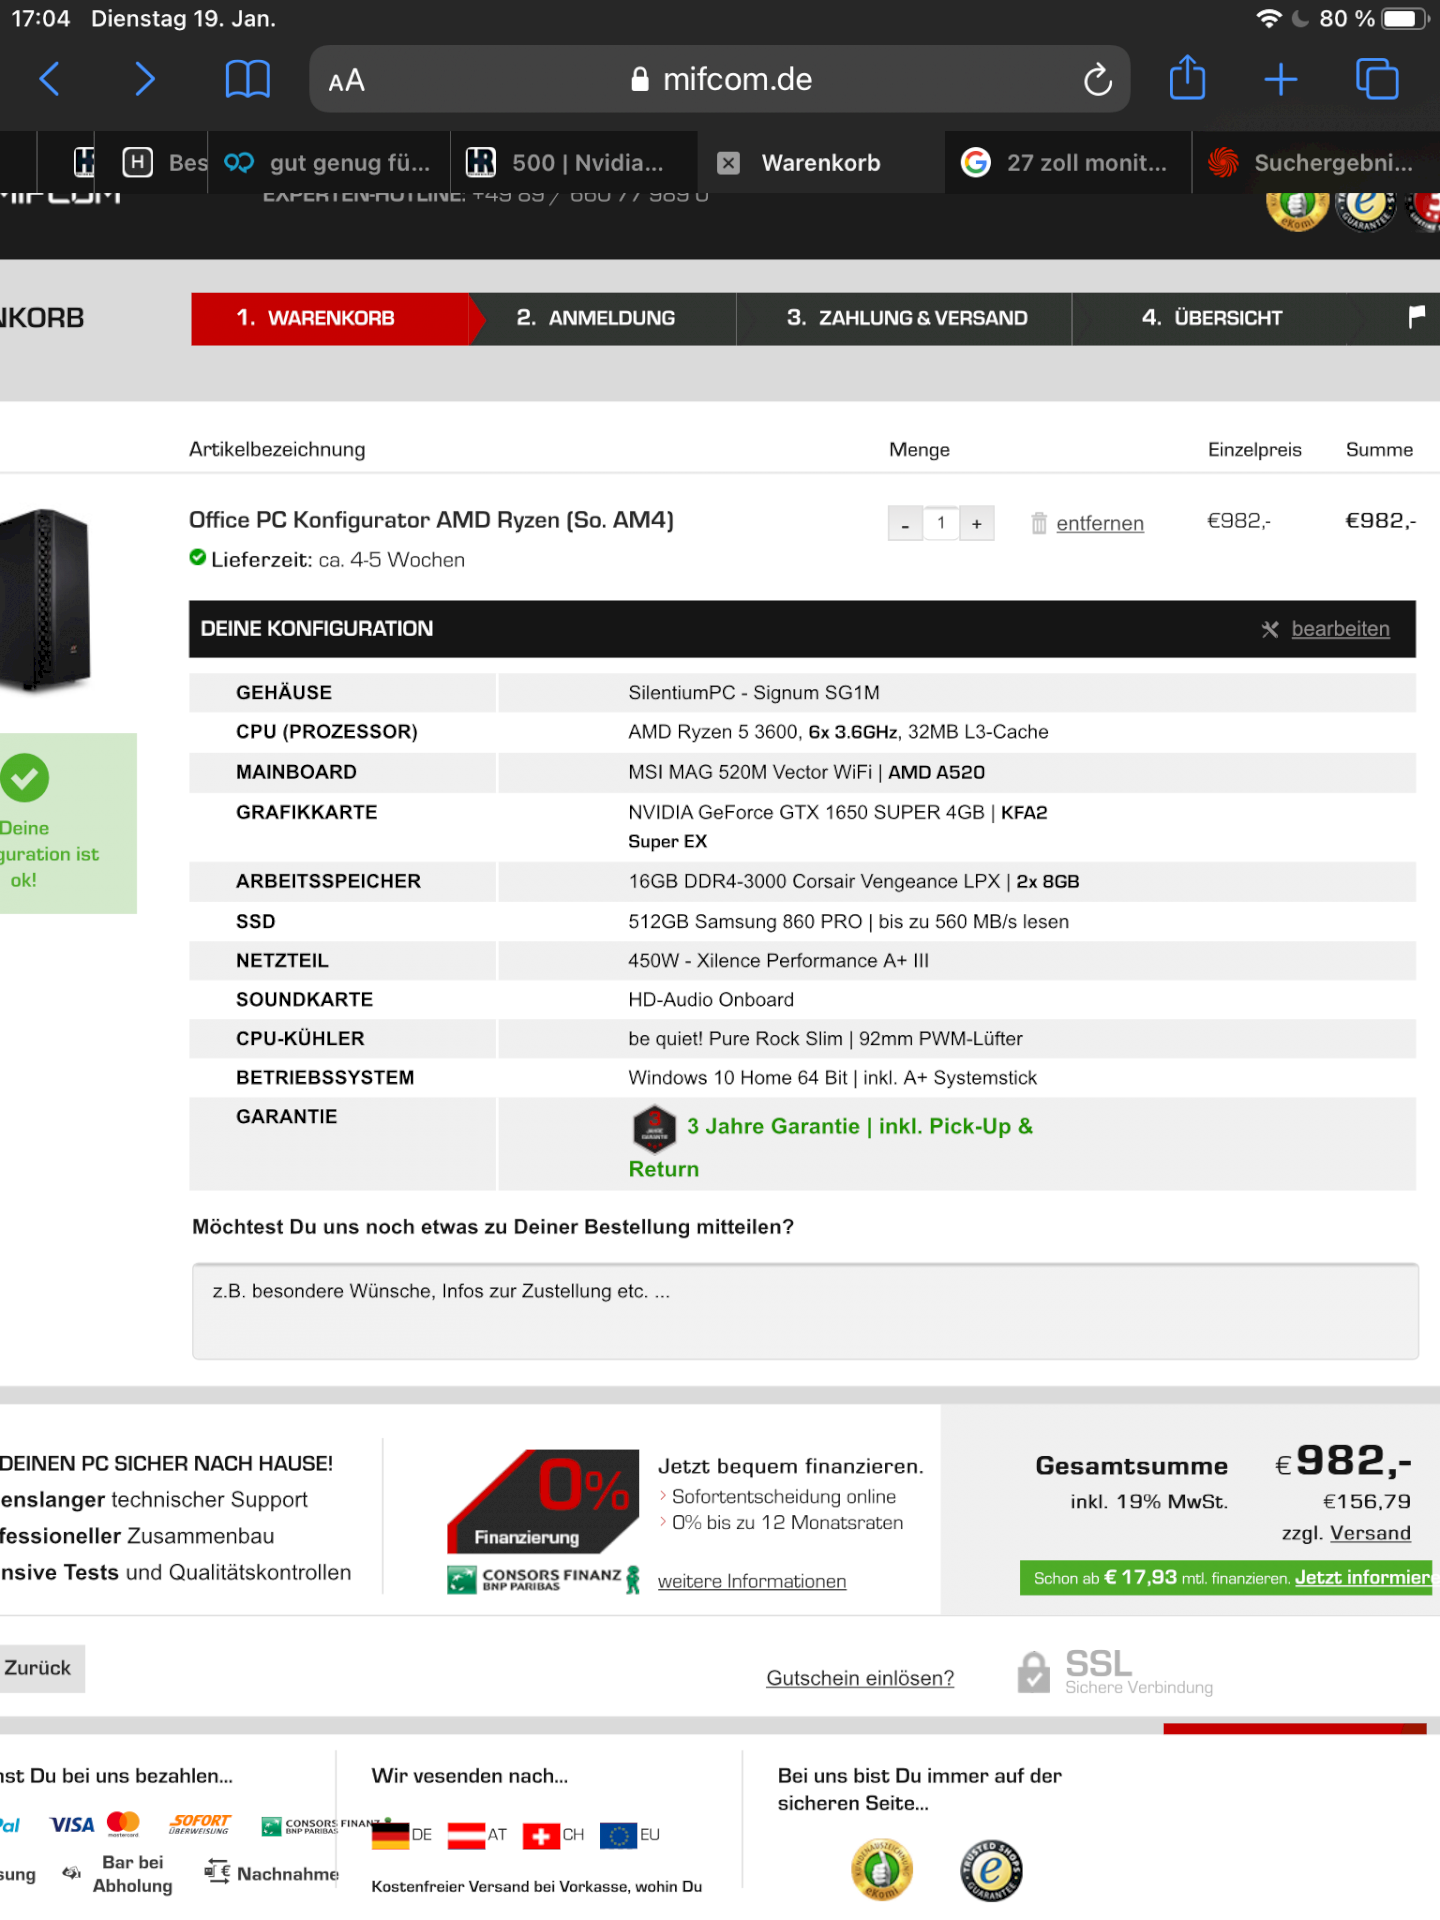Viewport: 1440px width, 1920px height.
Task: Click the Mastercard payment logo
Action: coord(123,1824)
